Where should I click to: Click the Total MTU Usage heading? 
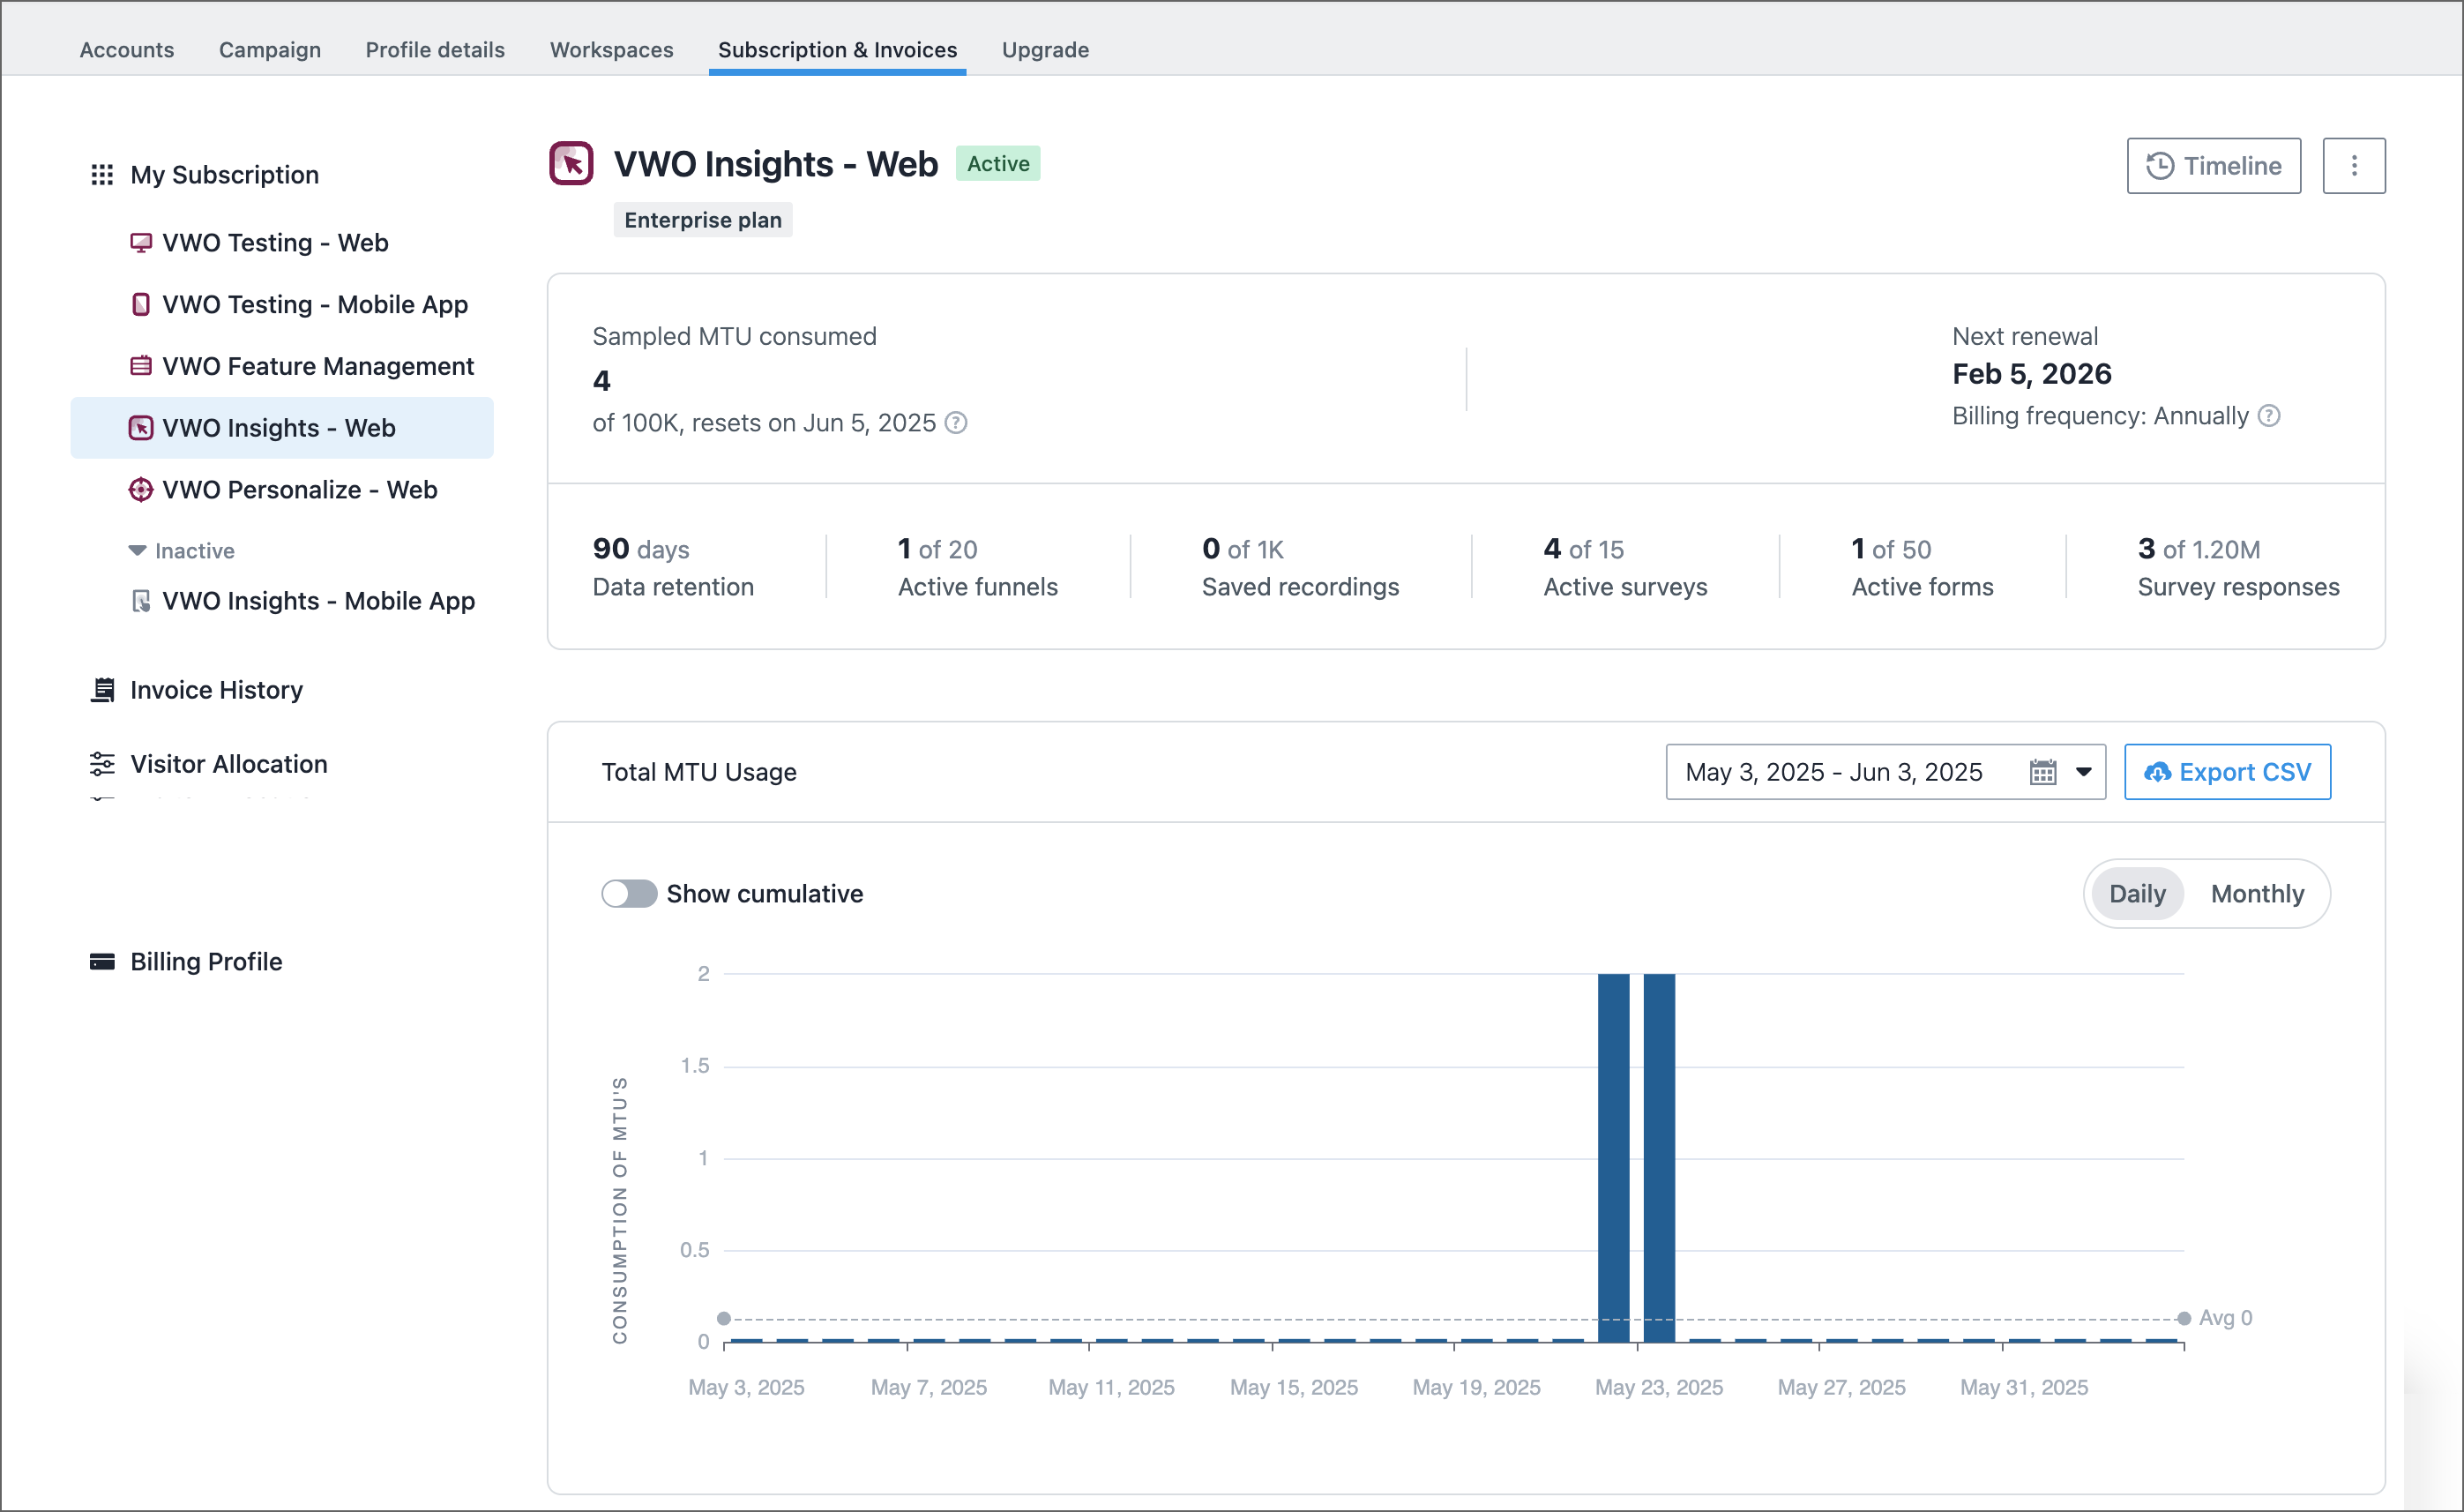point(699,772)
